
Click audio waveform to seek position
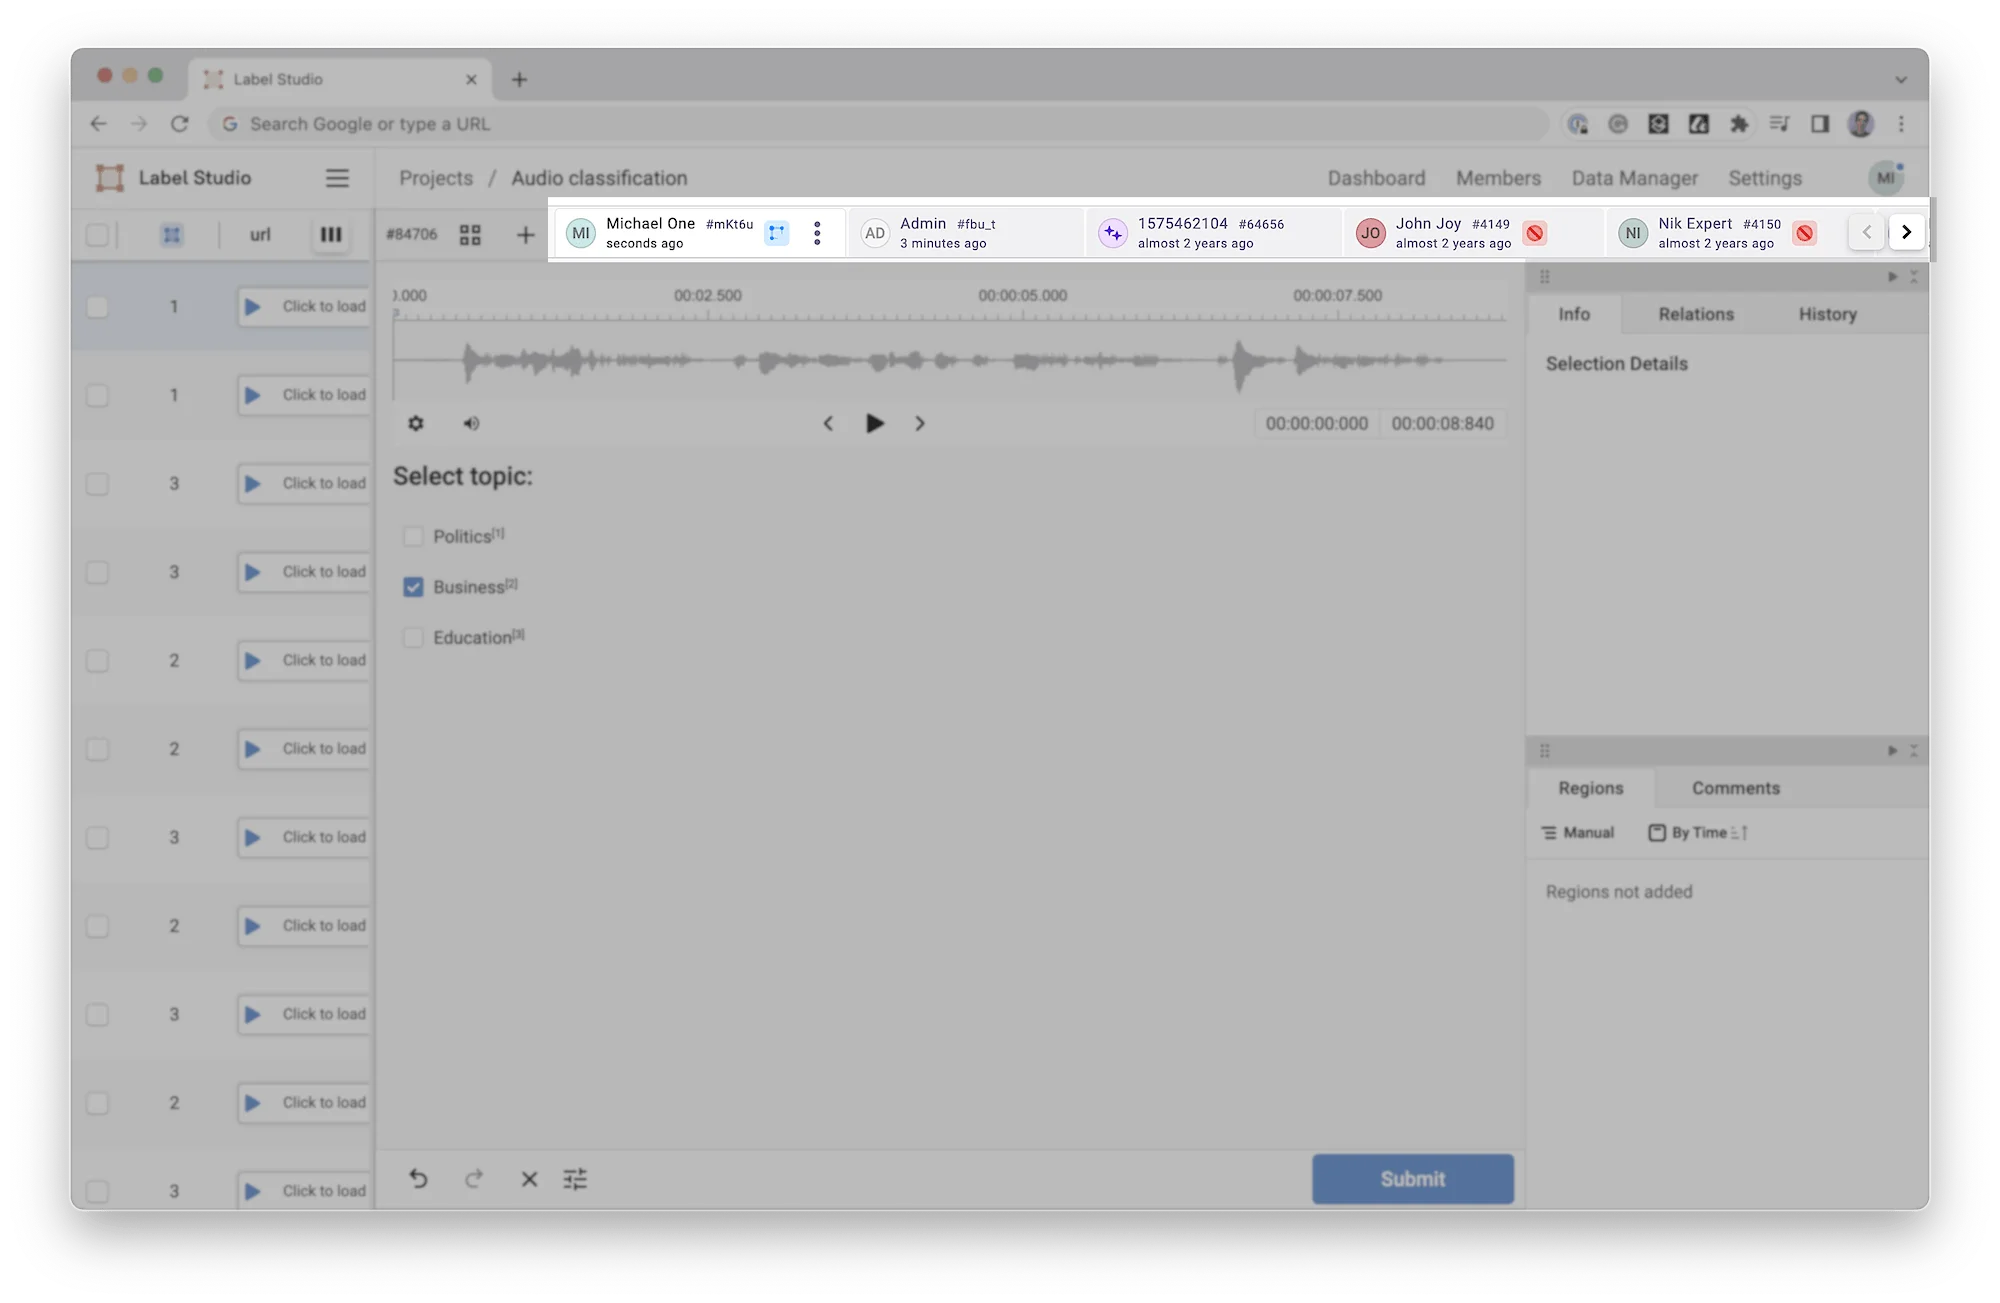click(x=950, y=360)
